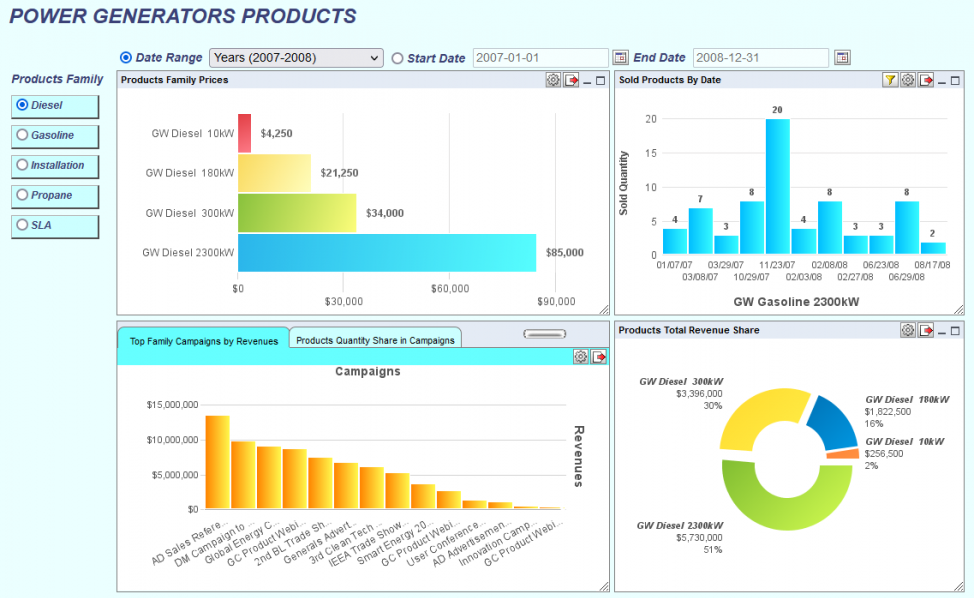Click the GW Diesel 2300kW blue price bar
This screenshot has width=974, height=598.
click(386, 252)
